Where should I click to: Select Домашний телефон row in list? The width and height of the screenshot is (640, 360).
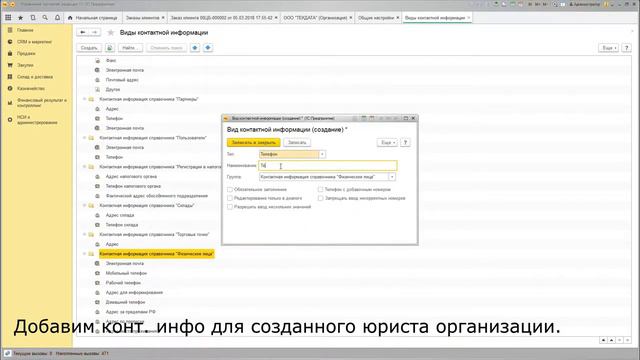click(125, 302)
